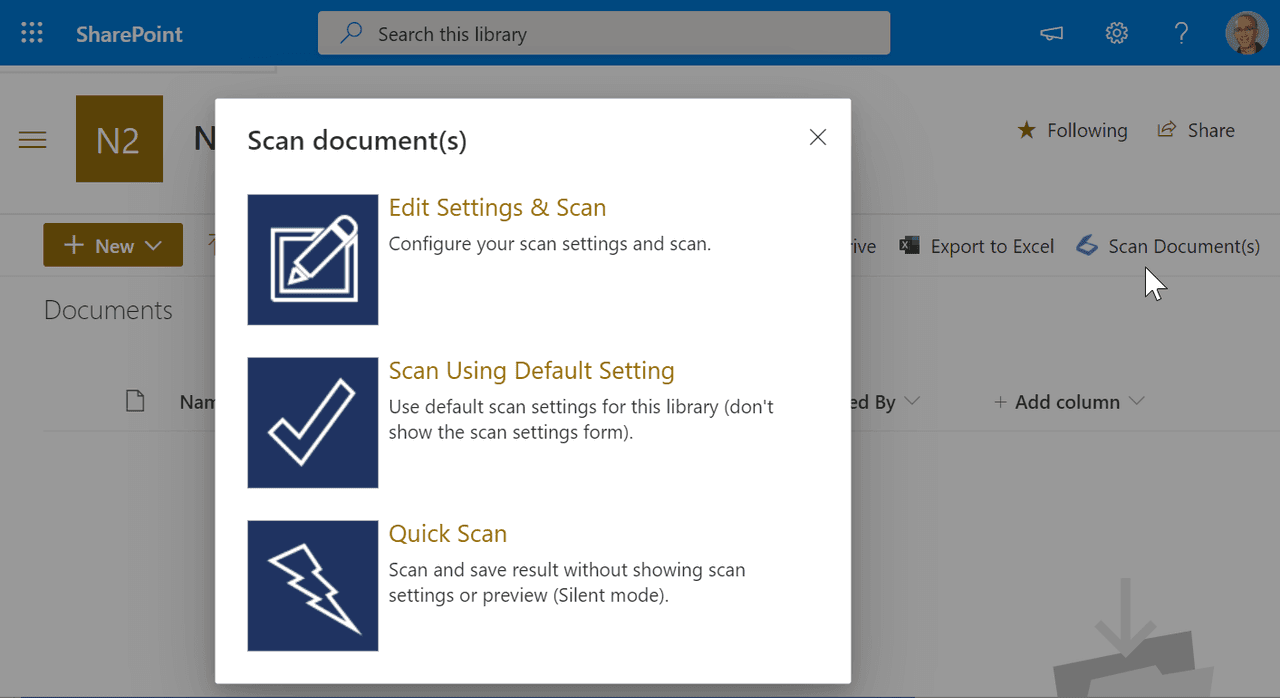Click the Scan Document(s) command

pyautogui.click(x=1168, y=246)
